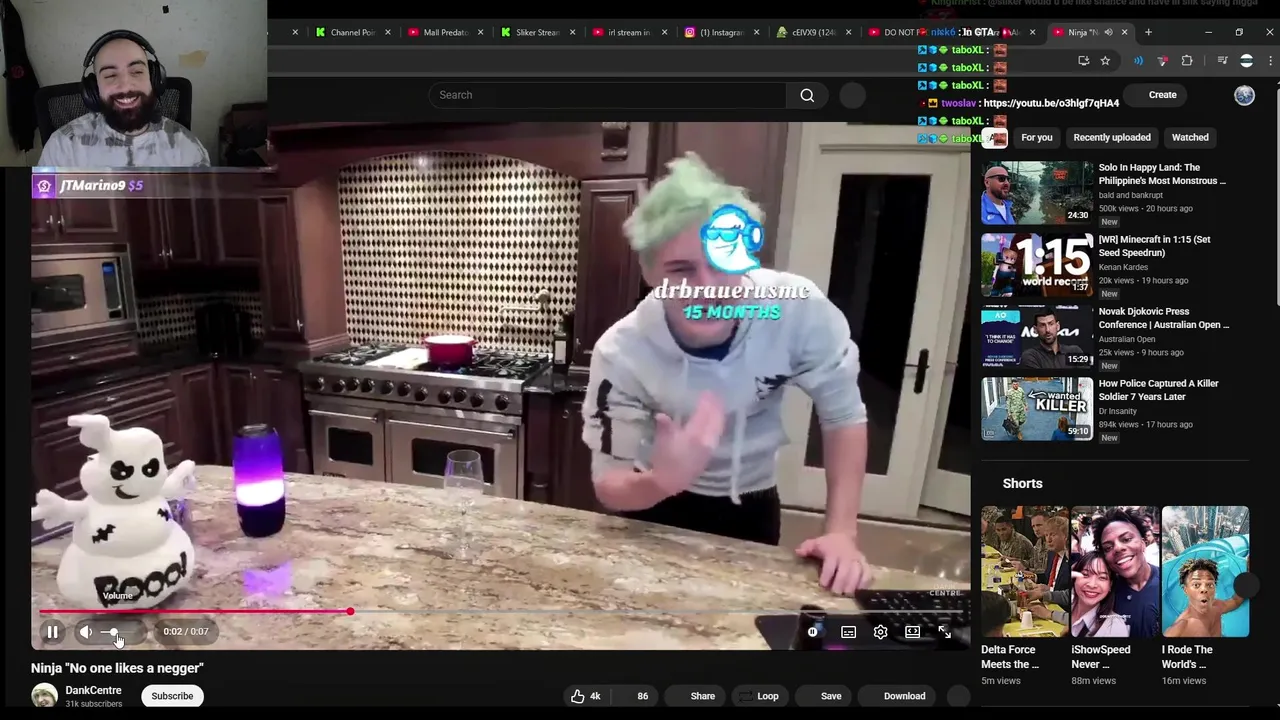This screenshot has height=720, width=1280.
Task: Focus the YouTube Search input field
Action: click(x=608, y=95)
